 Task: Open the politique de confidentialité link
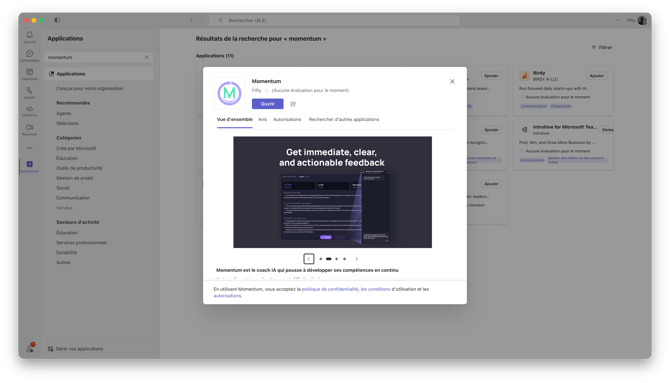330,289
